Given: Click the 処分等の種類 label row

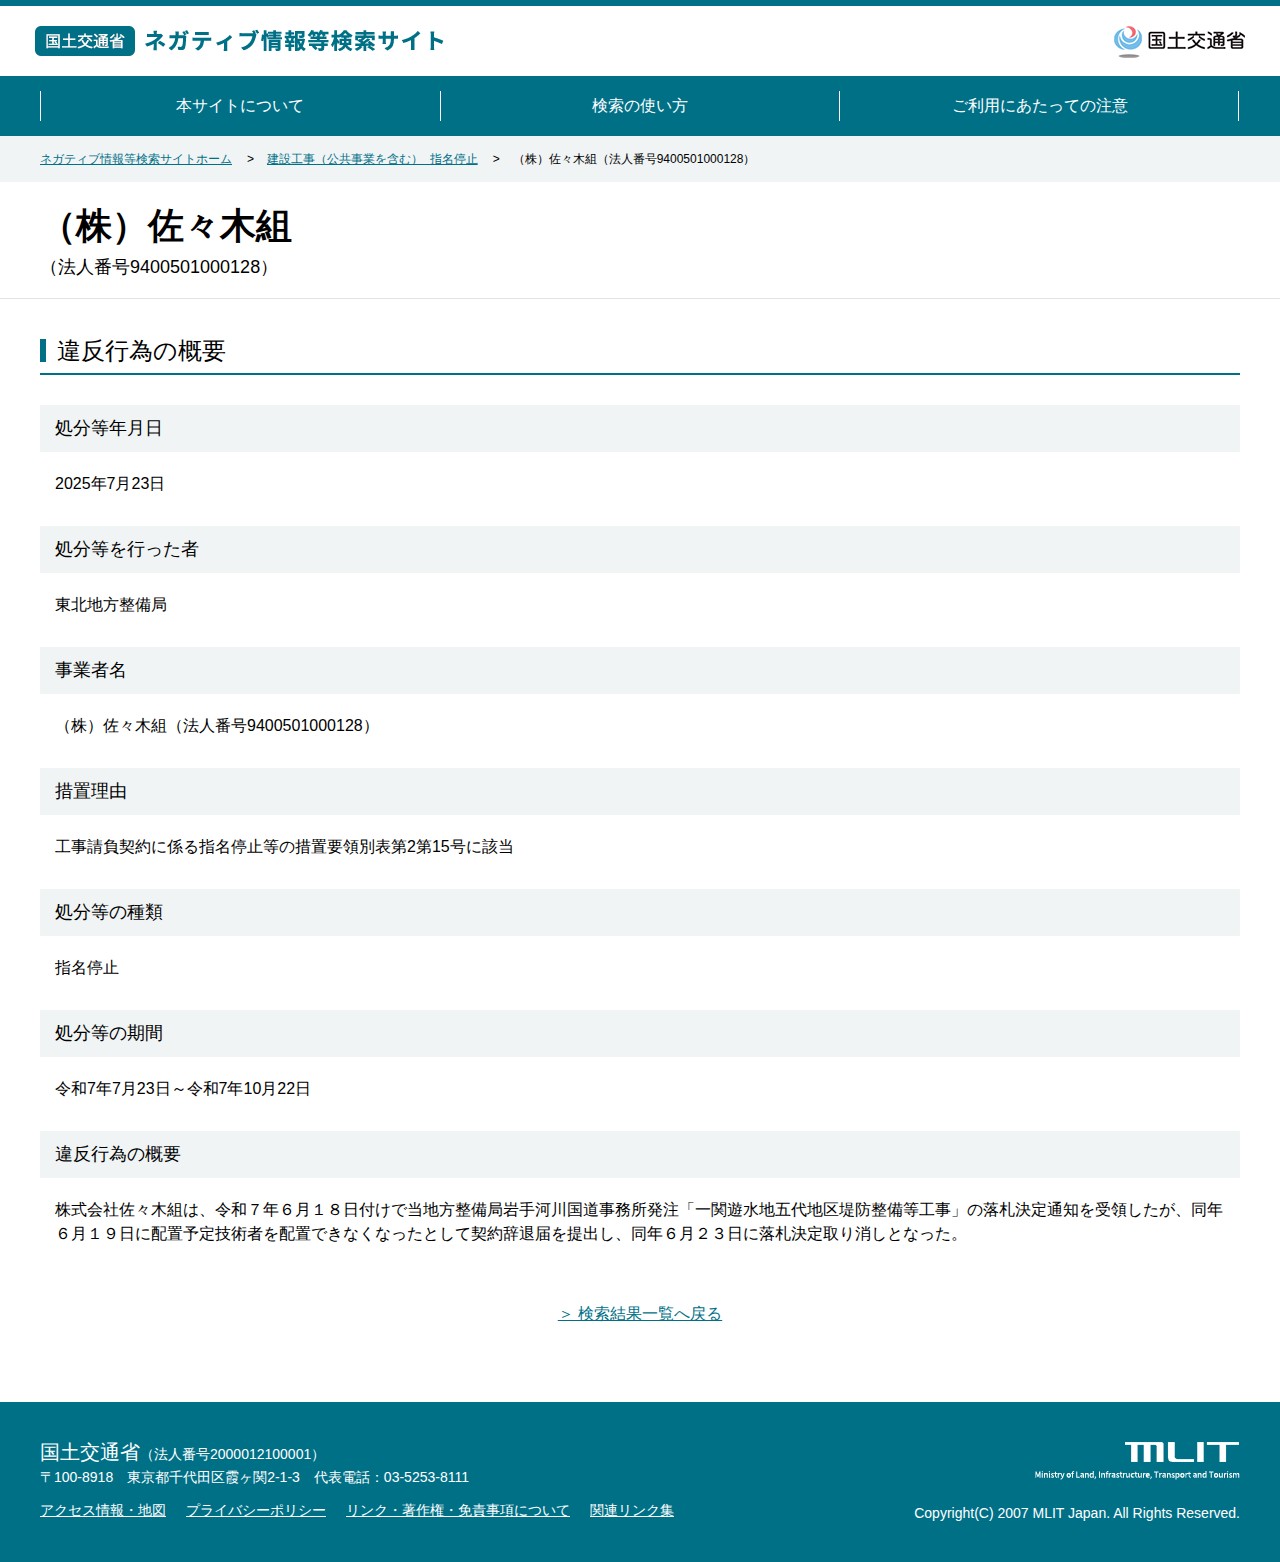Looking at the screenshot, I should (640, 912).
